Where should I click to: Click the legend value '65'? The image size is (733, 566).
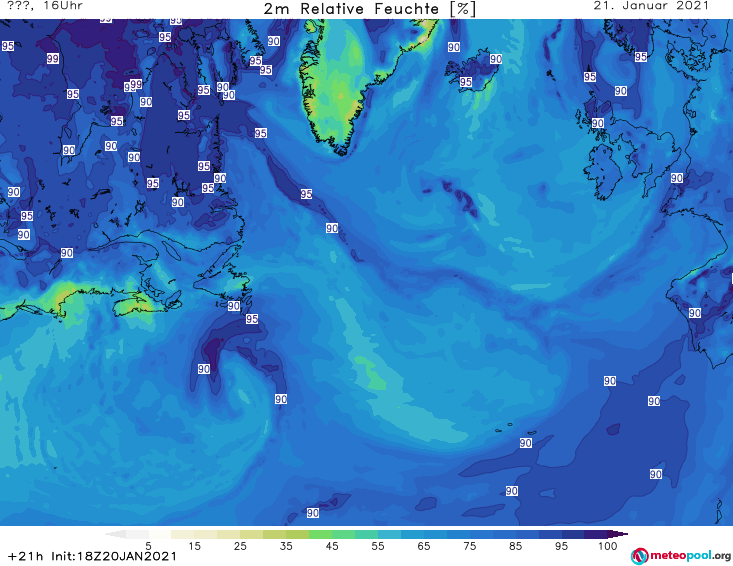(424, 546)
